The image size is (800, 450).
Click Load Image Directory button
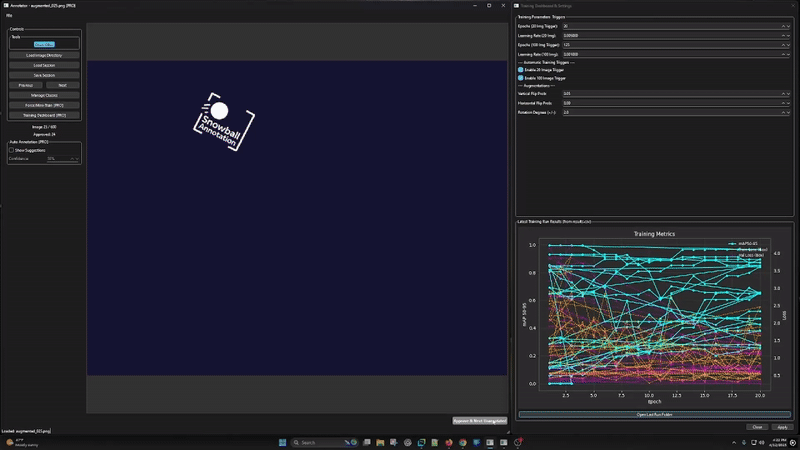click(x=44, y=55)
